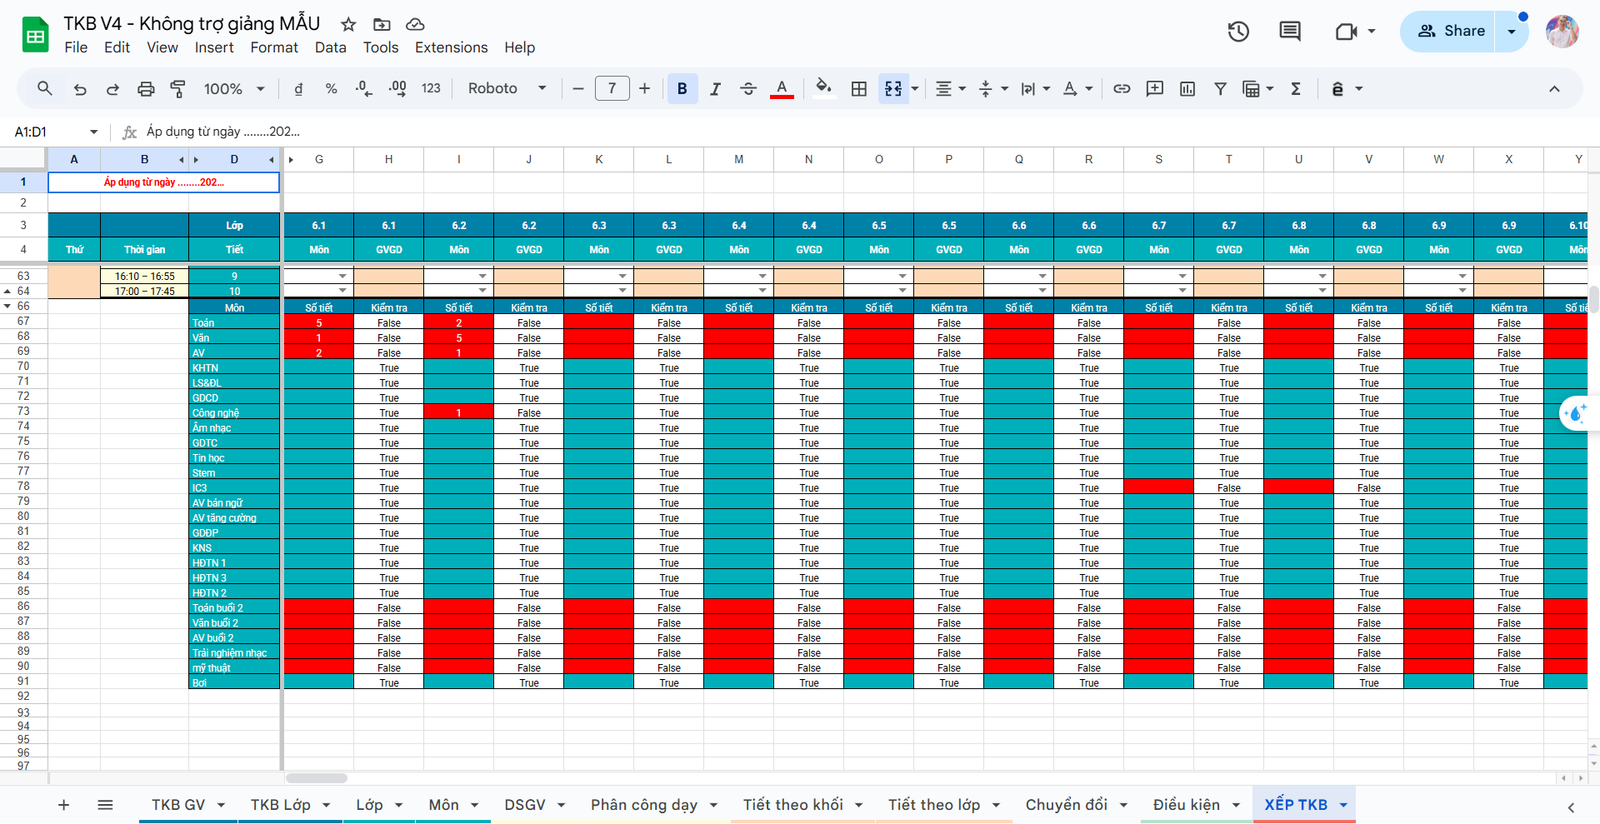This screenshot has height=824, width=1600.
Task: Create a filter
Action: coord(1220,89)
